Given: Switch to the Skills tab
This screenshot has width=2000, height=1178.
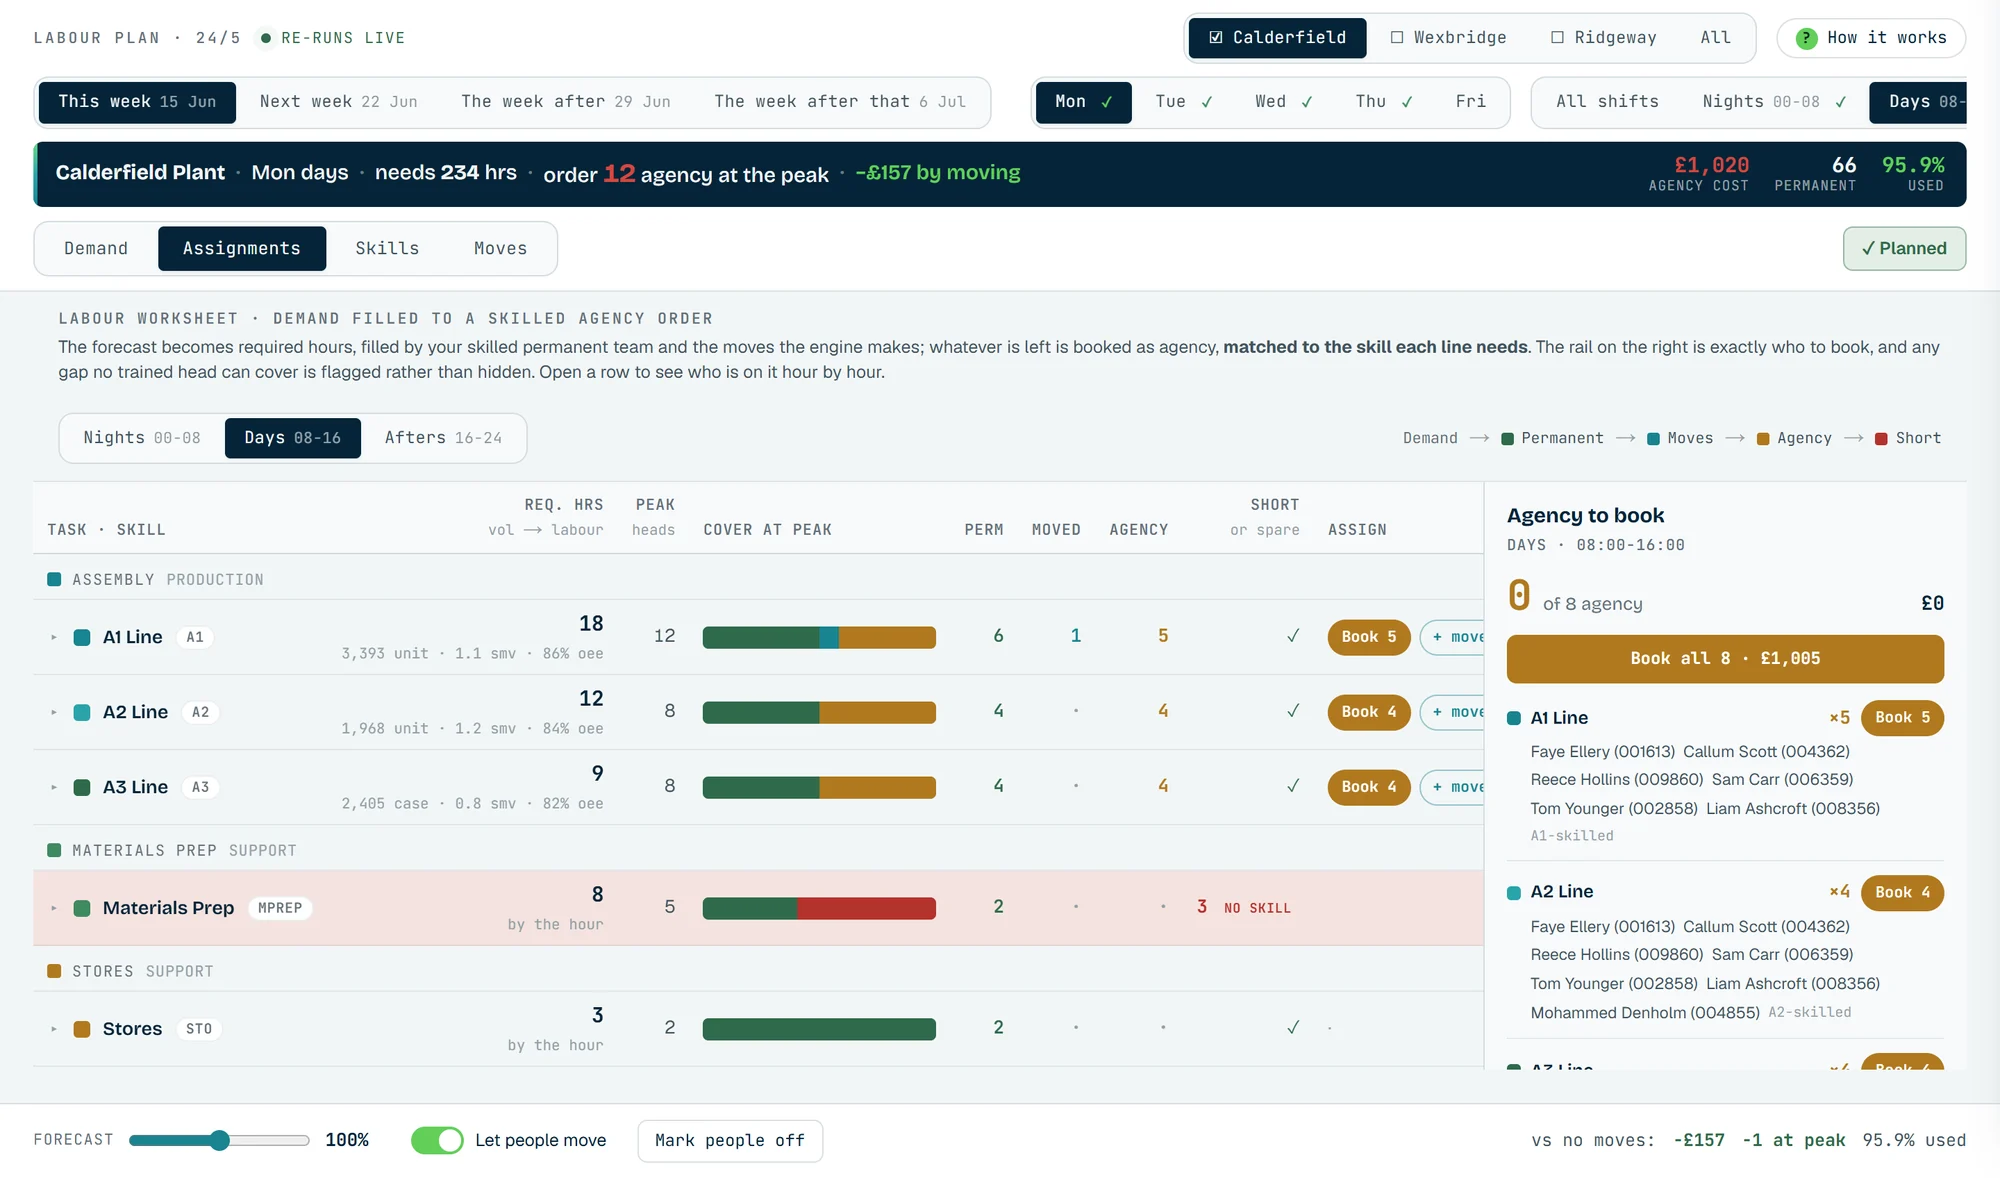Looking at the screenshot, I should tap(387, 249).
